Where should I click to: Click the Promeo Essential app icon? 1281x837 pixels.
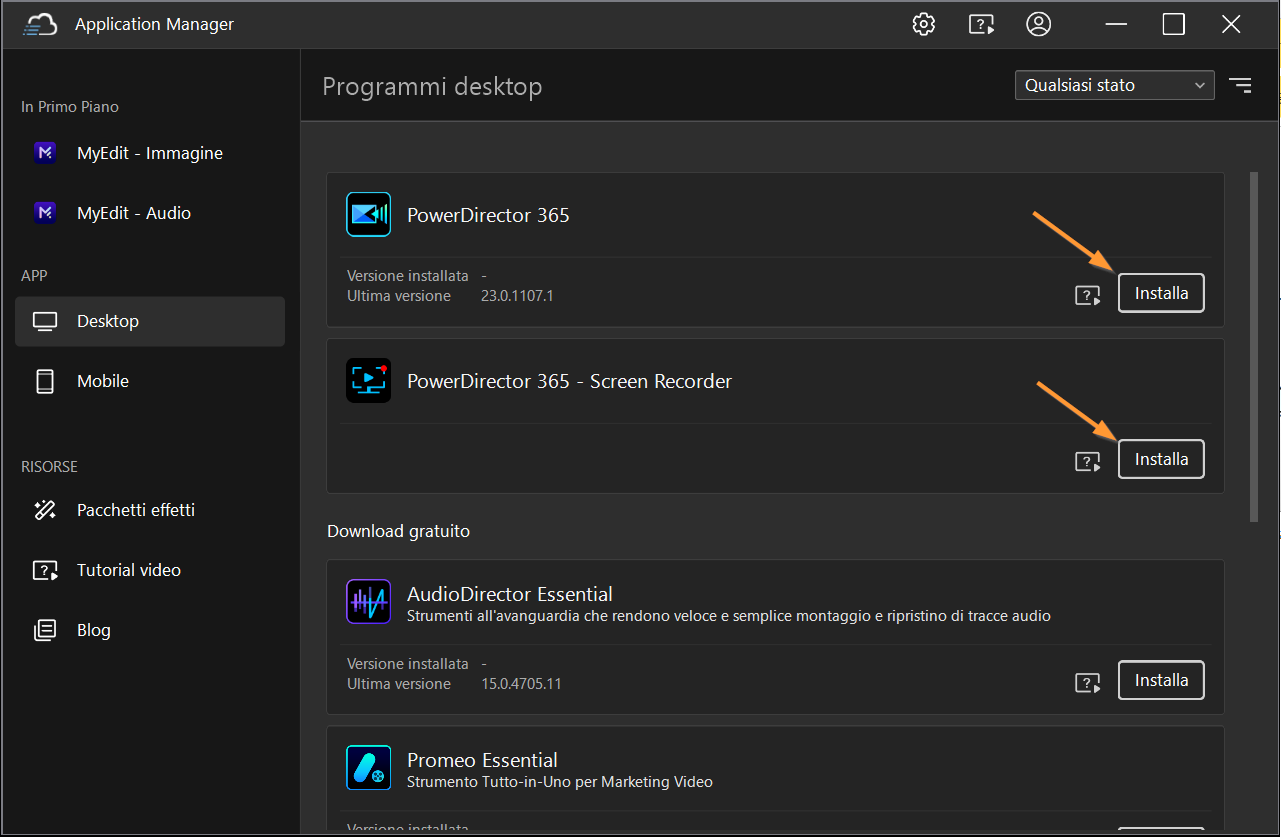(368, 768)
